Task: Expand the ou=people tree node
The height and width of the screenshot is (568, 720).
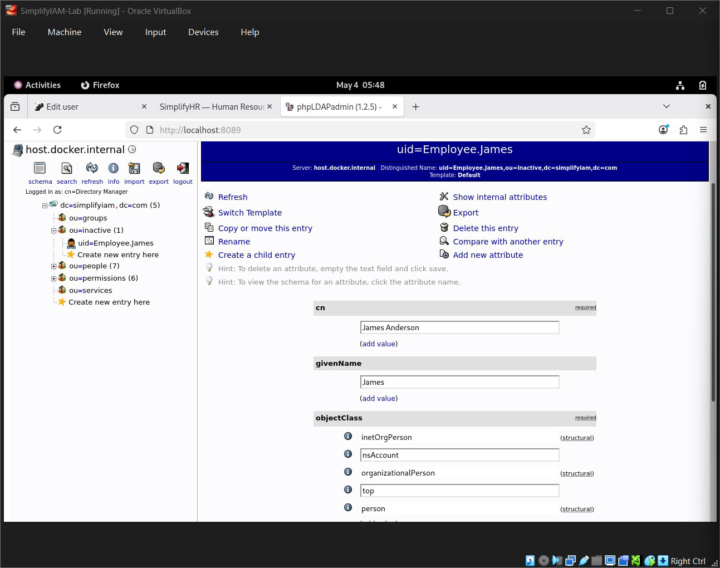Action: point(53,266)
